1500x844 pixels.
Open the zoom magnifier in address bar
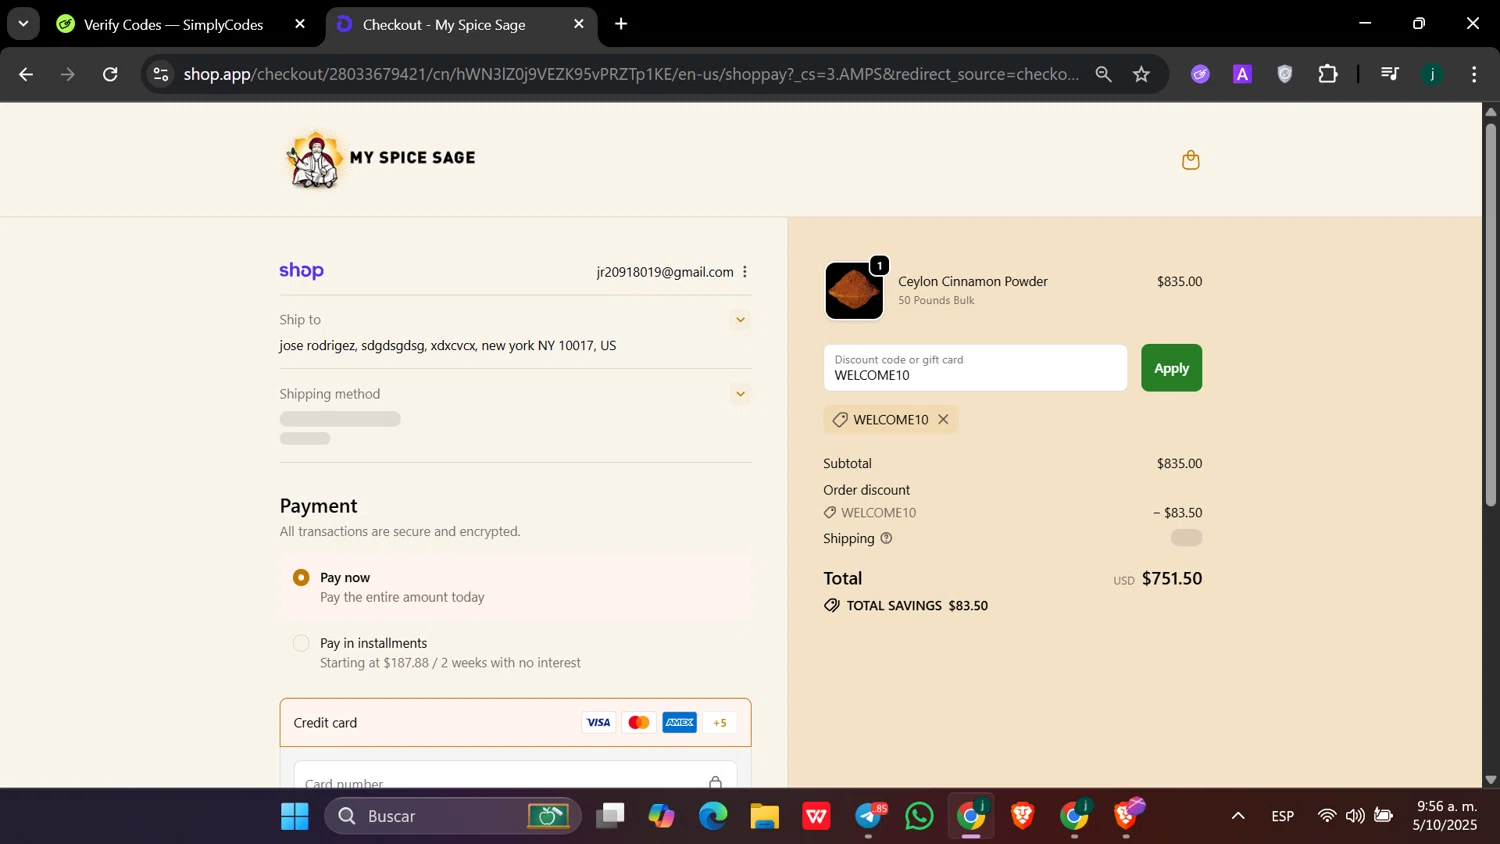(1103, 74)
